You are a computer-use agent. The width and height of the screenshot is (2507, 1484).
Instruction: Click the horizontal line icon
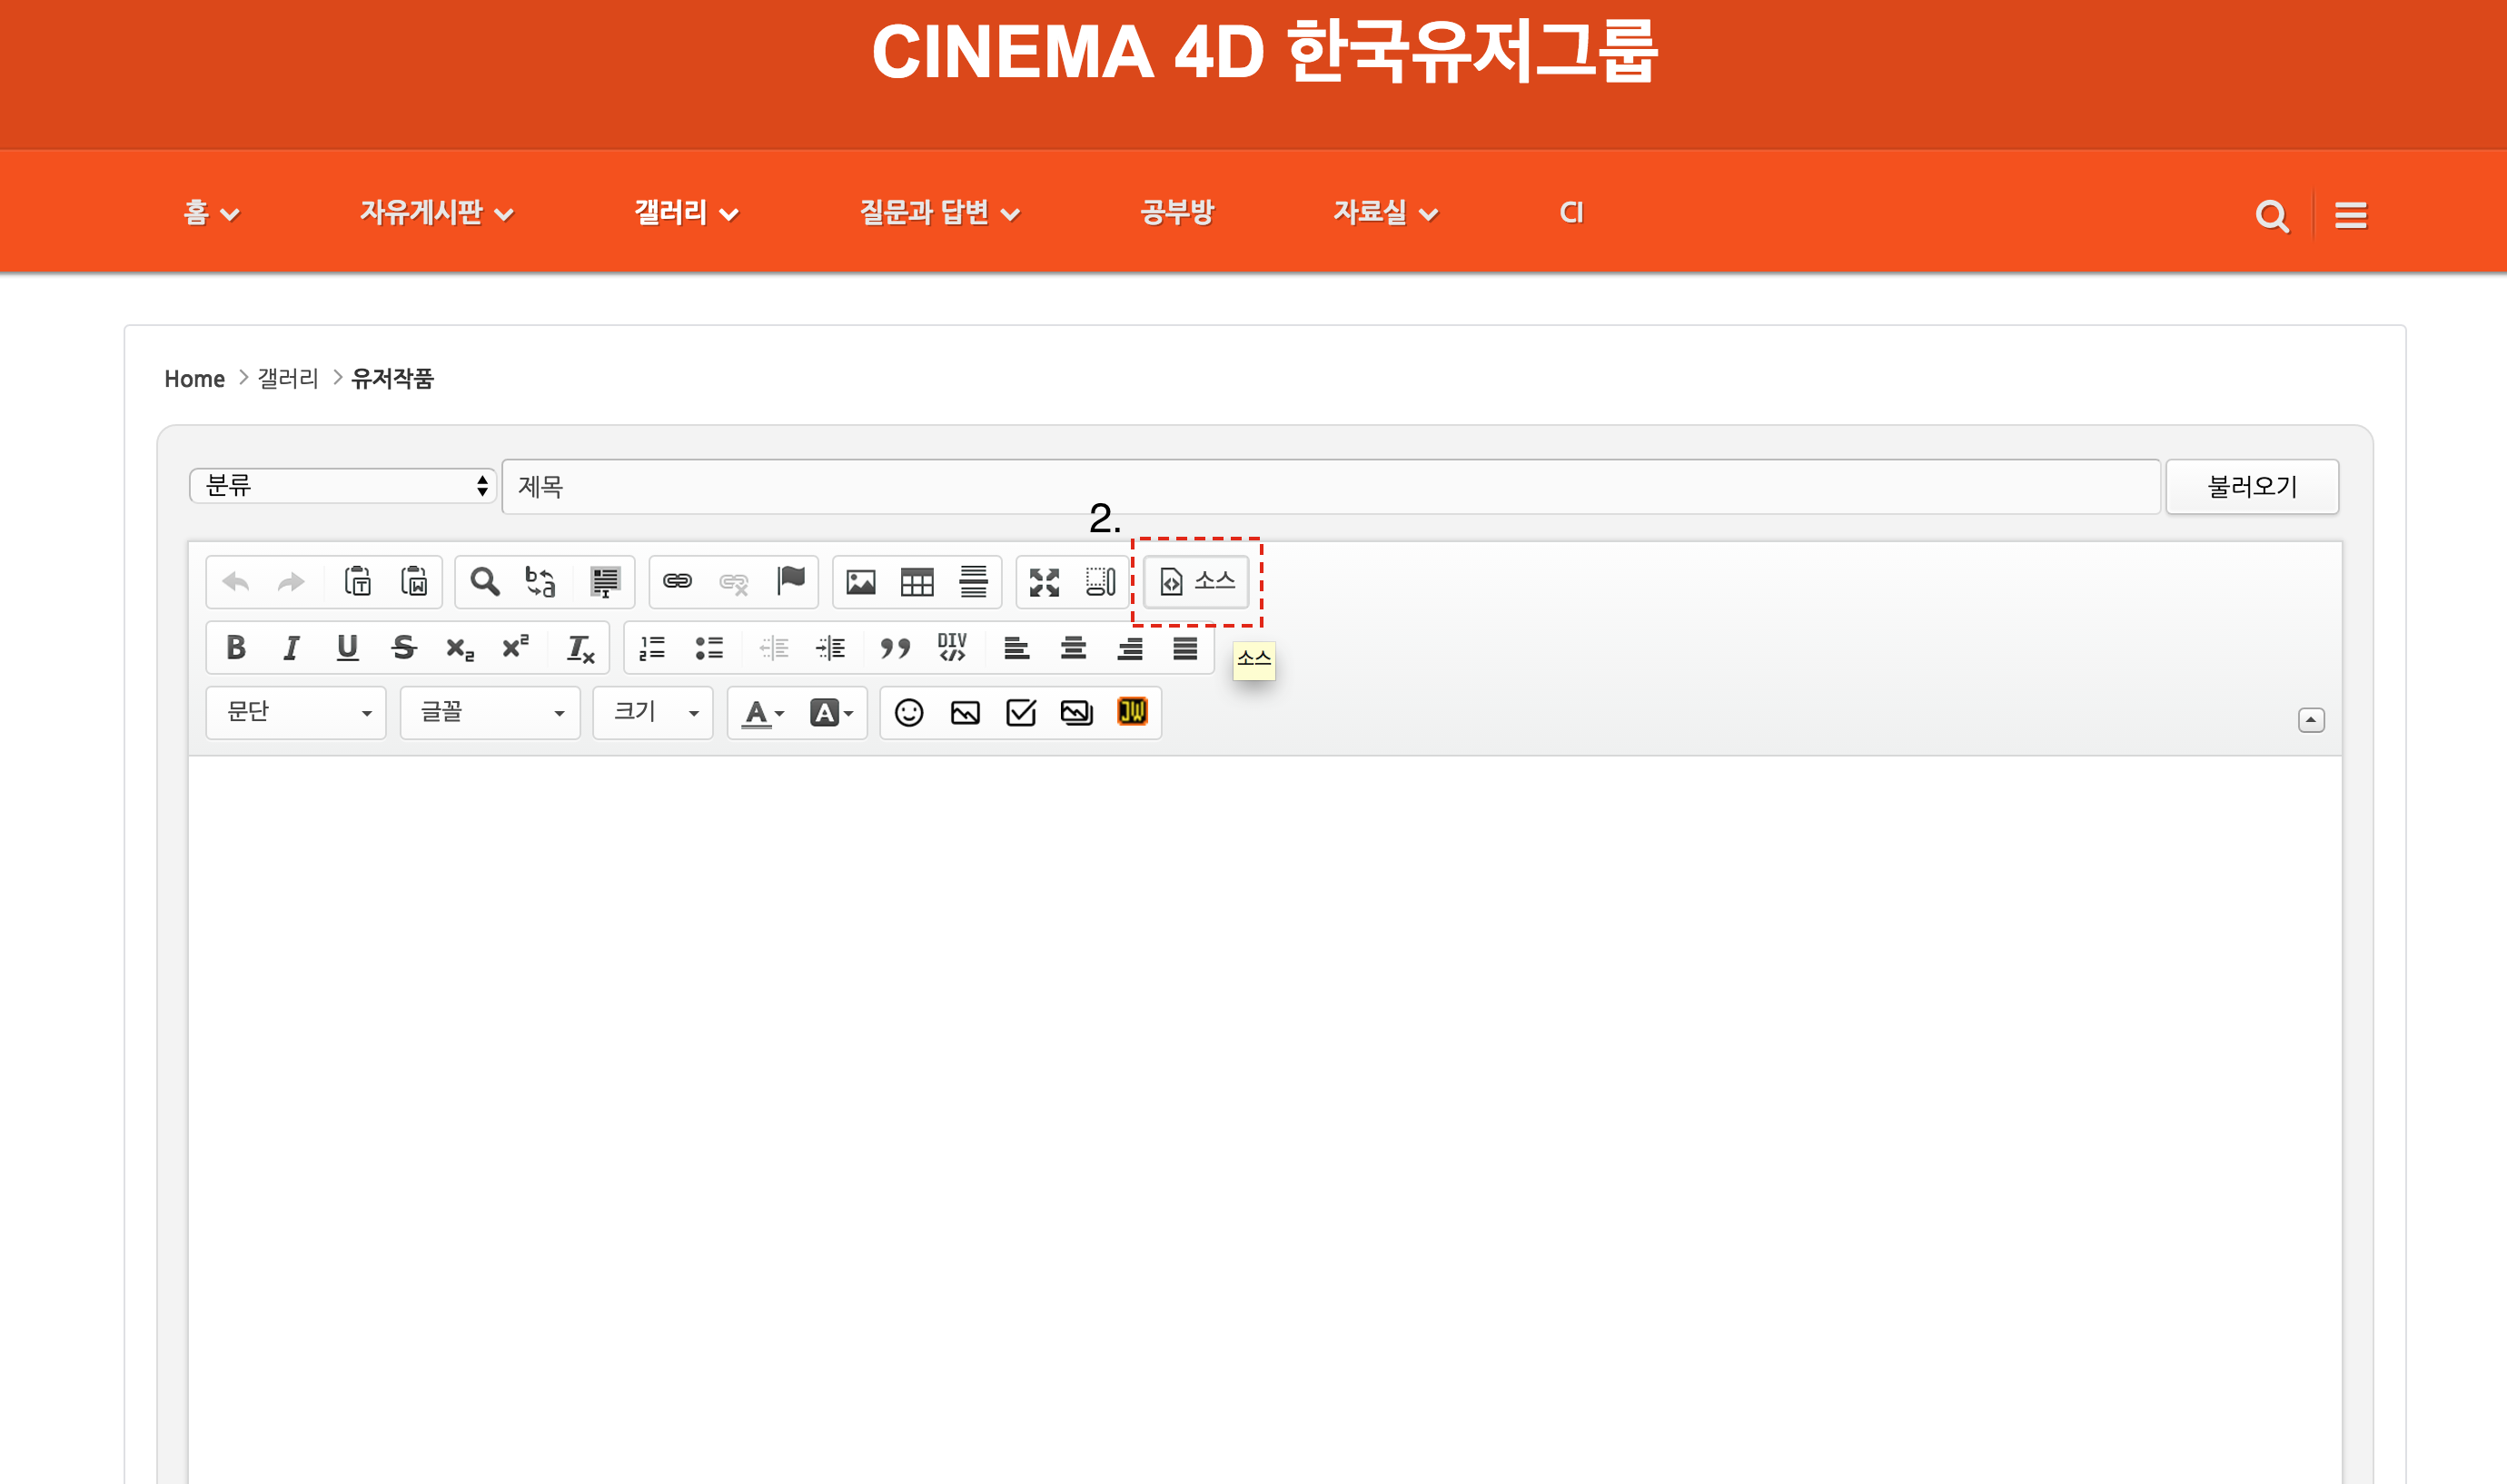tap(973, 582)
